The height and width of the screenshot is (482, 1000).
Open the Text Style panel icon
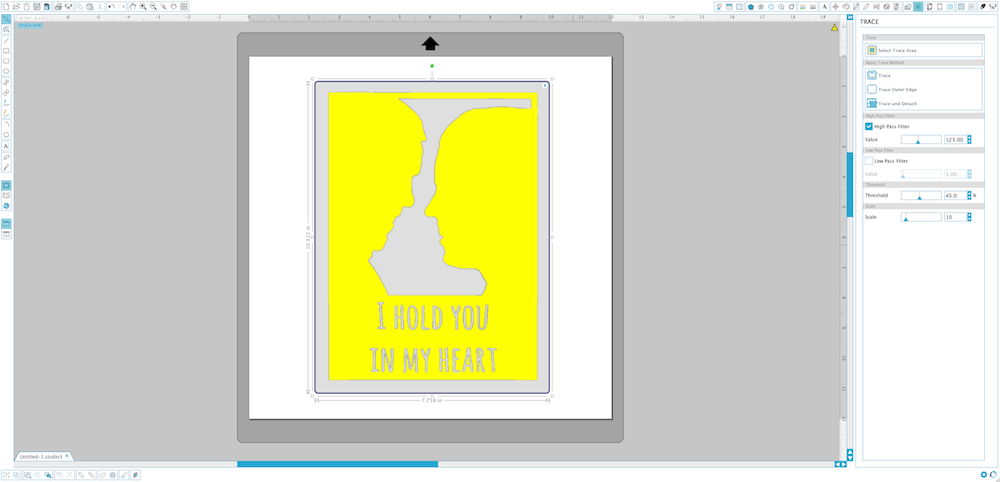pyautogui.click(x=825, y=6)
